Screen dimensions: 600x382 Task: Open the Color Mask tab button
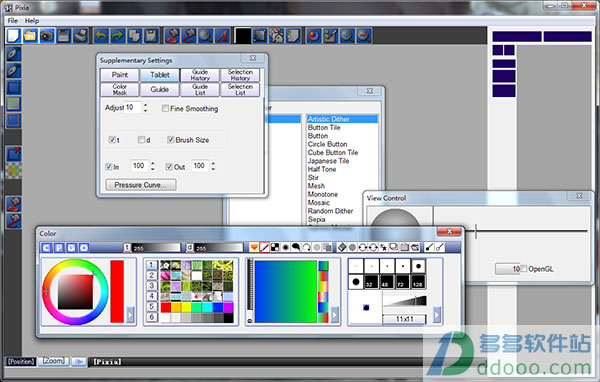point(119,90)
